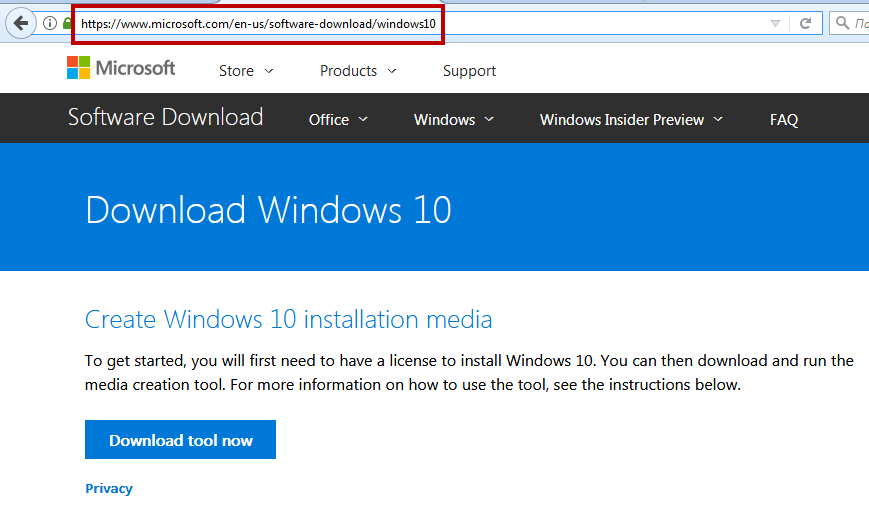Open the FAQ menu item
This screenshot has width=869, height=524.
784,120
